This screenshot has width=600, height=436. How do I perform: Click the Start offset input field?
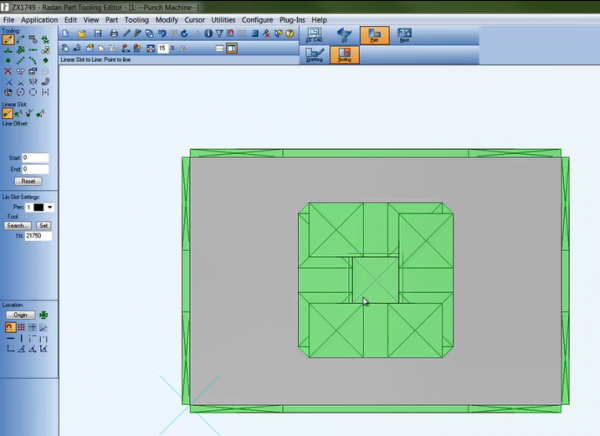[x=36, y=158]
